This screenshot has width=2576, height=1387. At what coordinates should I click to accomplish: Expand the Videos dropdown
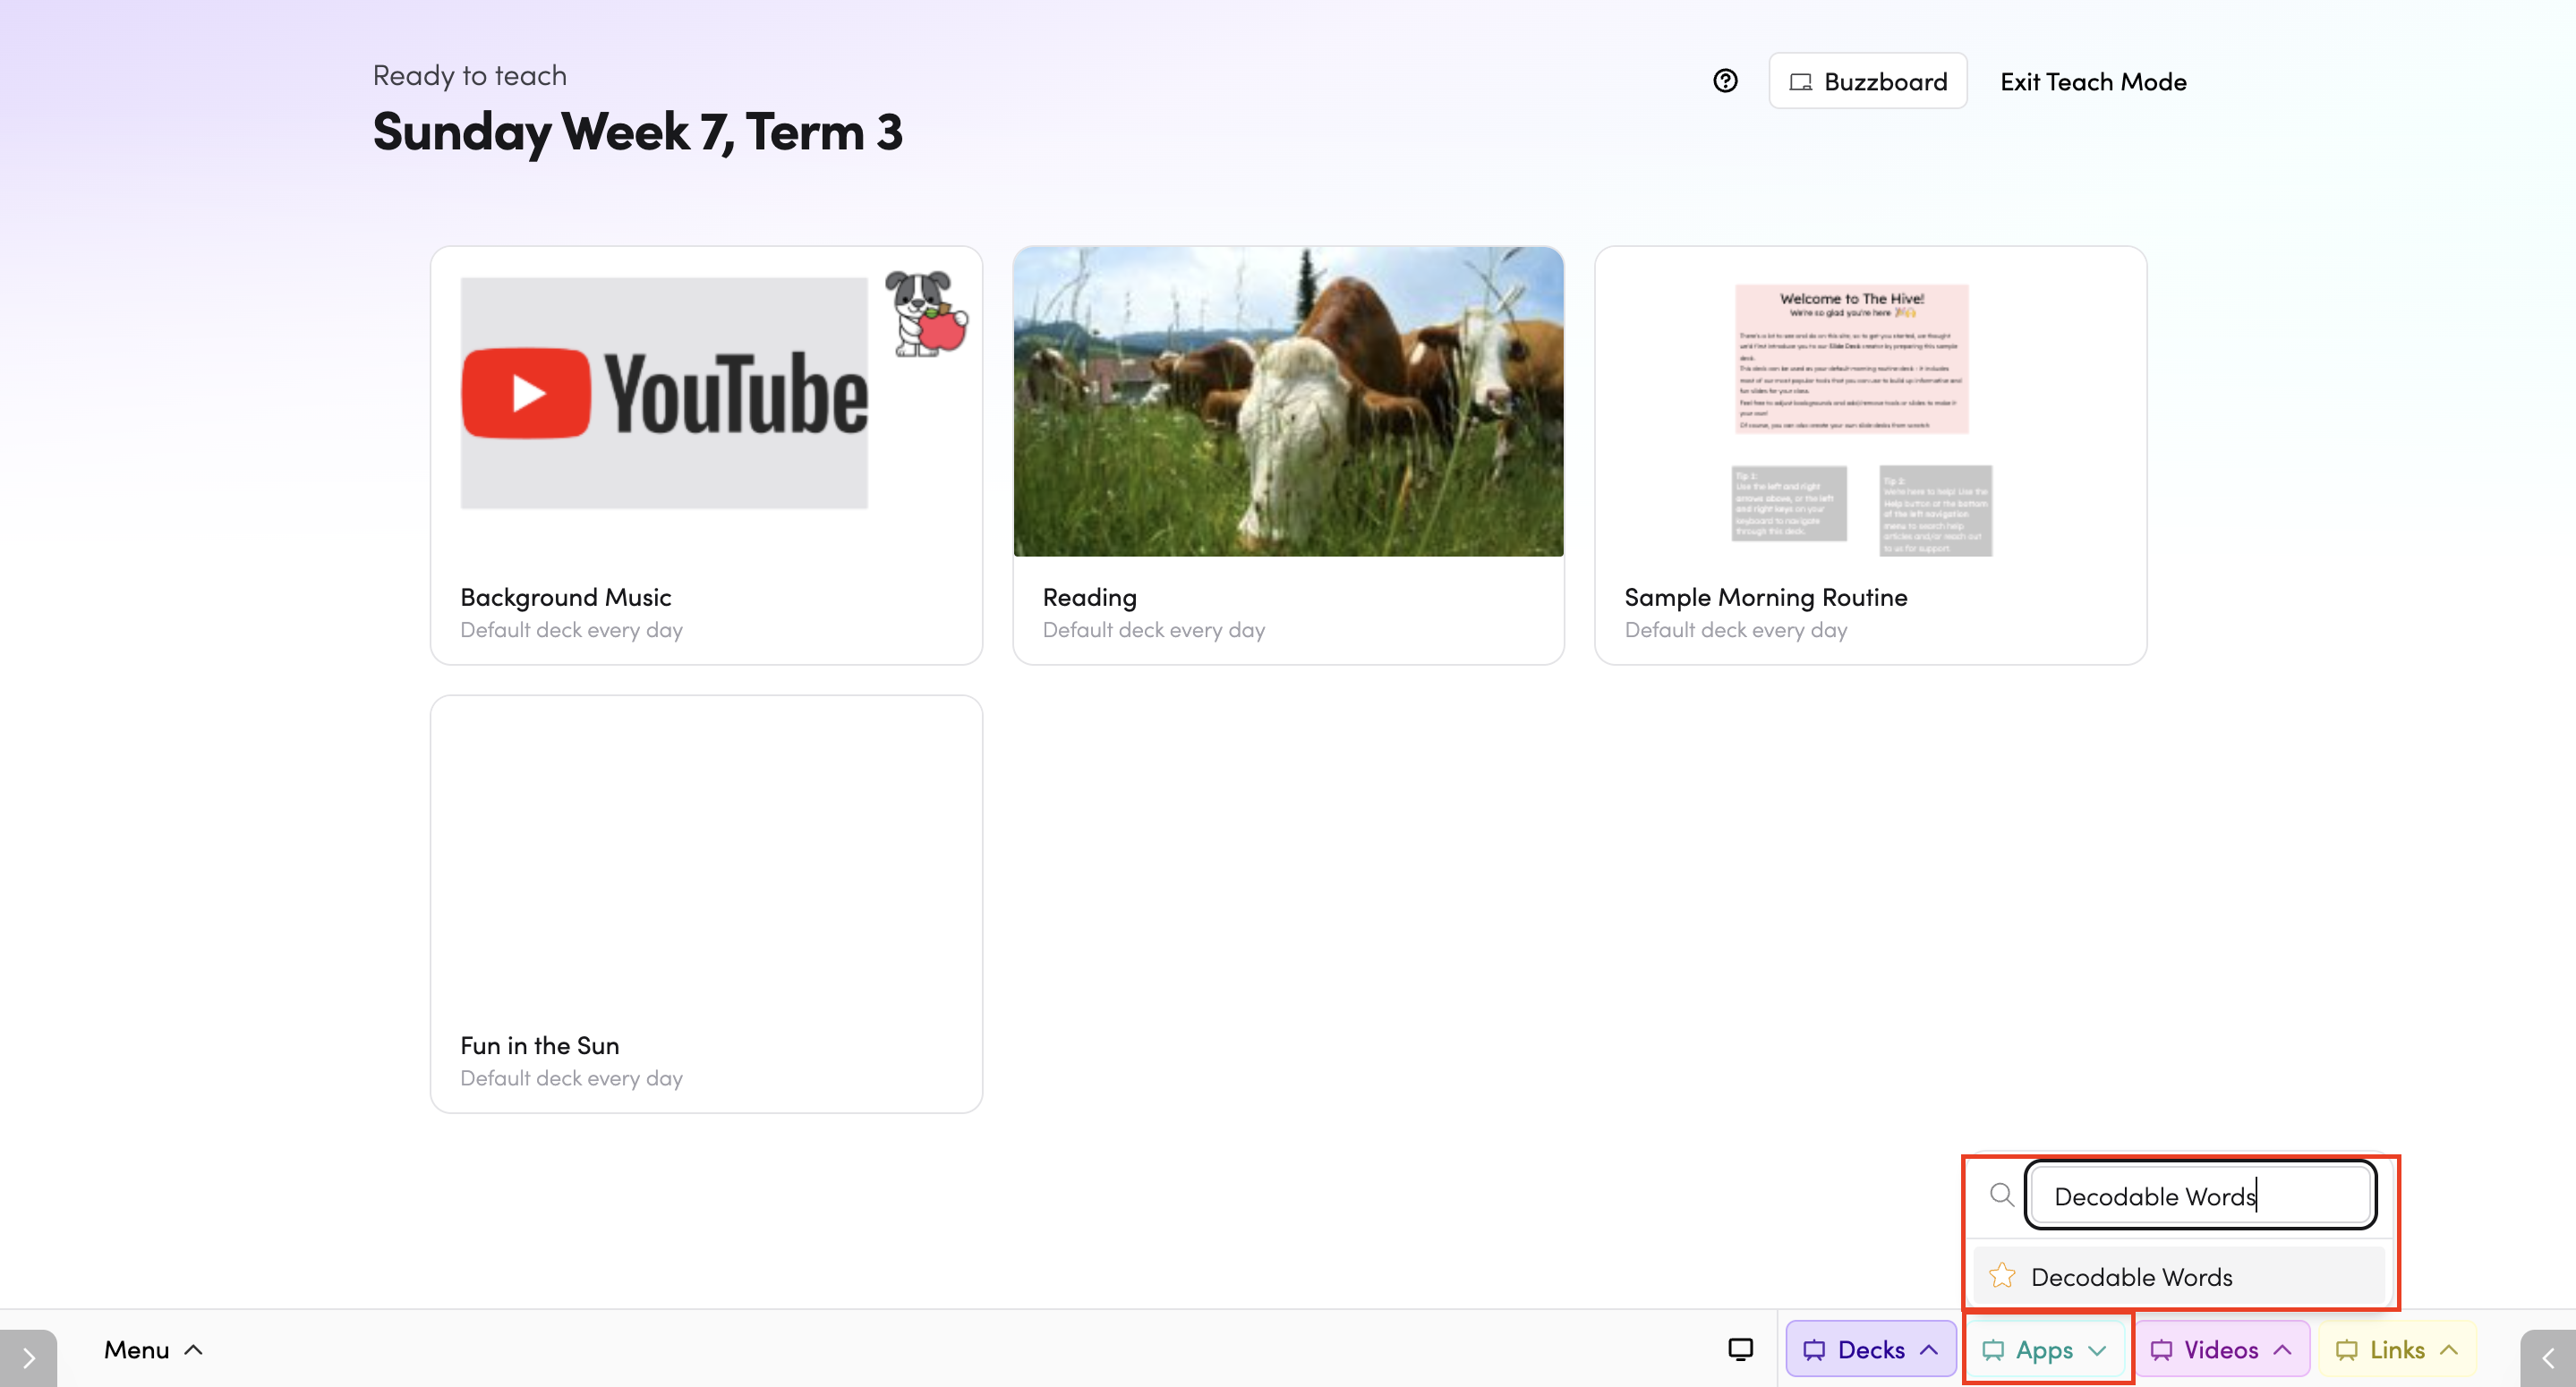2222,1349
